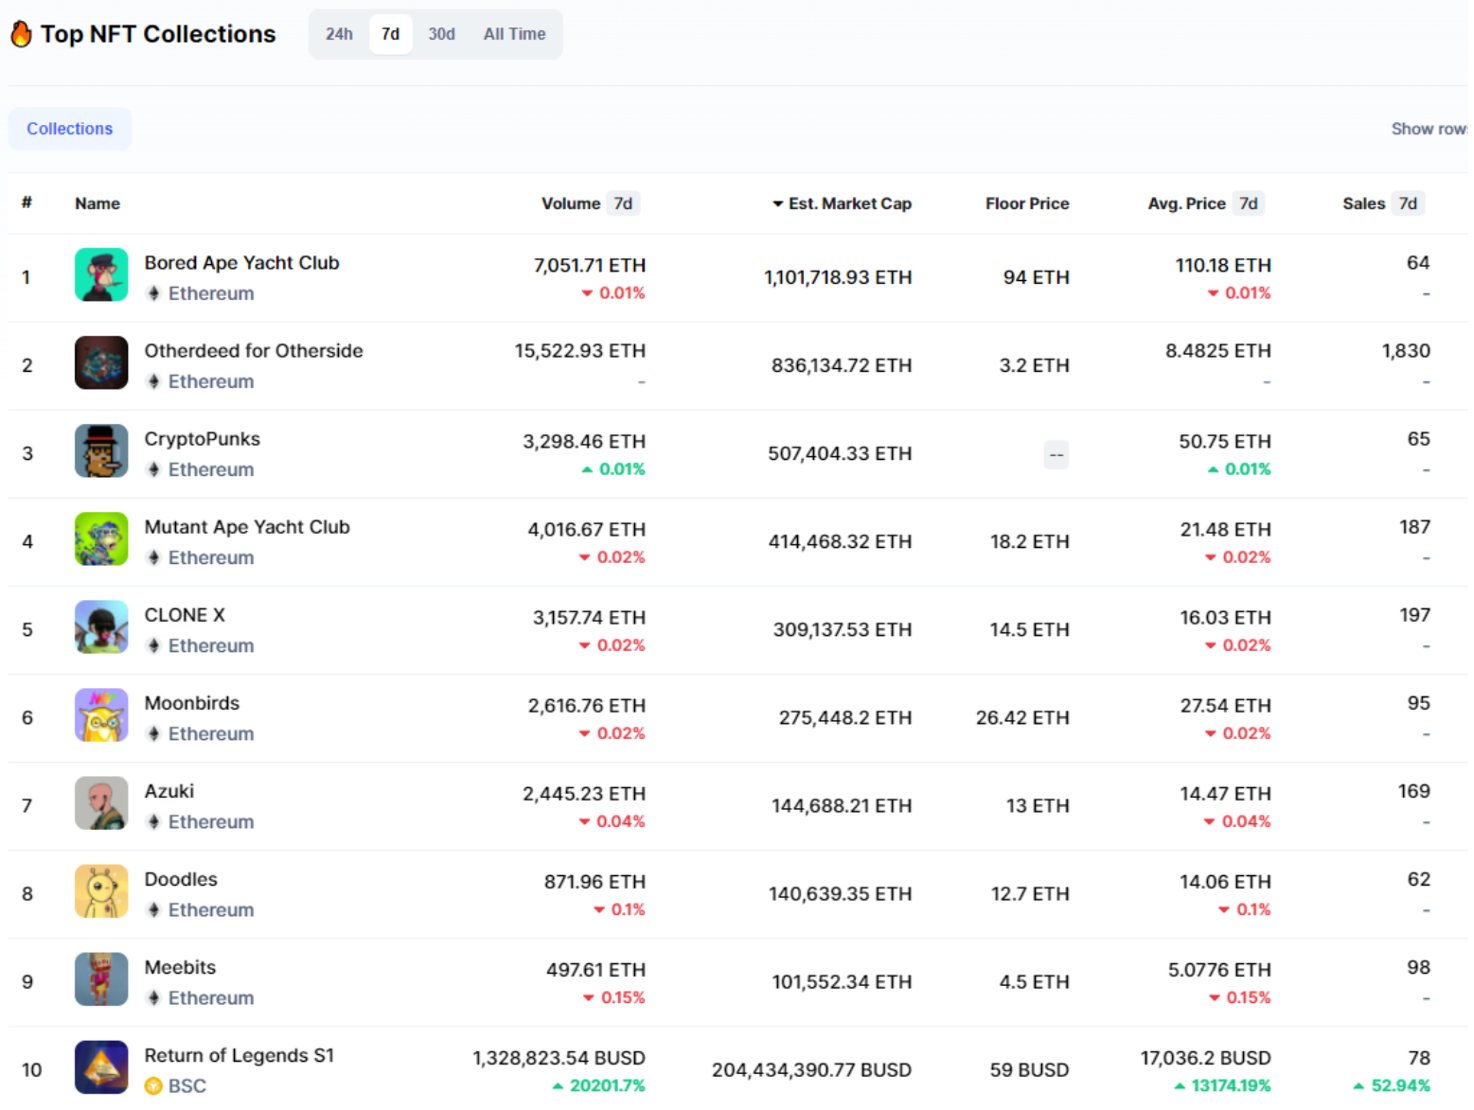Screen dimensions: 1474x1110
Task: Open the Otherdeed for Otherside collection
Action: point(254,350)
